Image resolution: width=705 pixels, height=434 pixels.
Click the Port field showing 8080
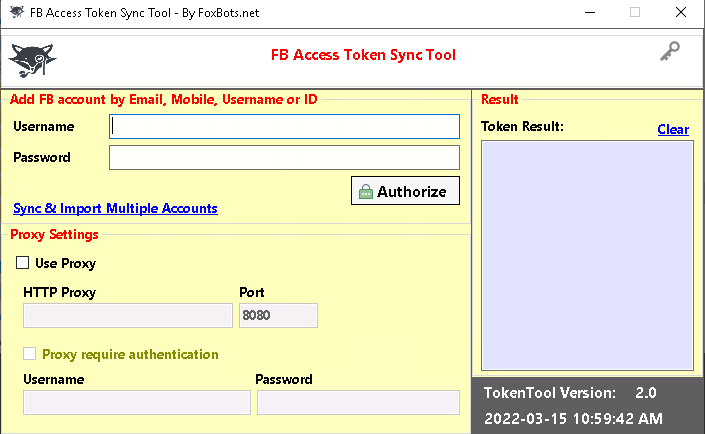(278, 315)
